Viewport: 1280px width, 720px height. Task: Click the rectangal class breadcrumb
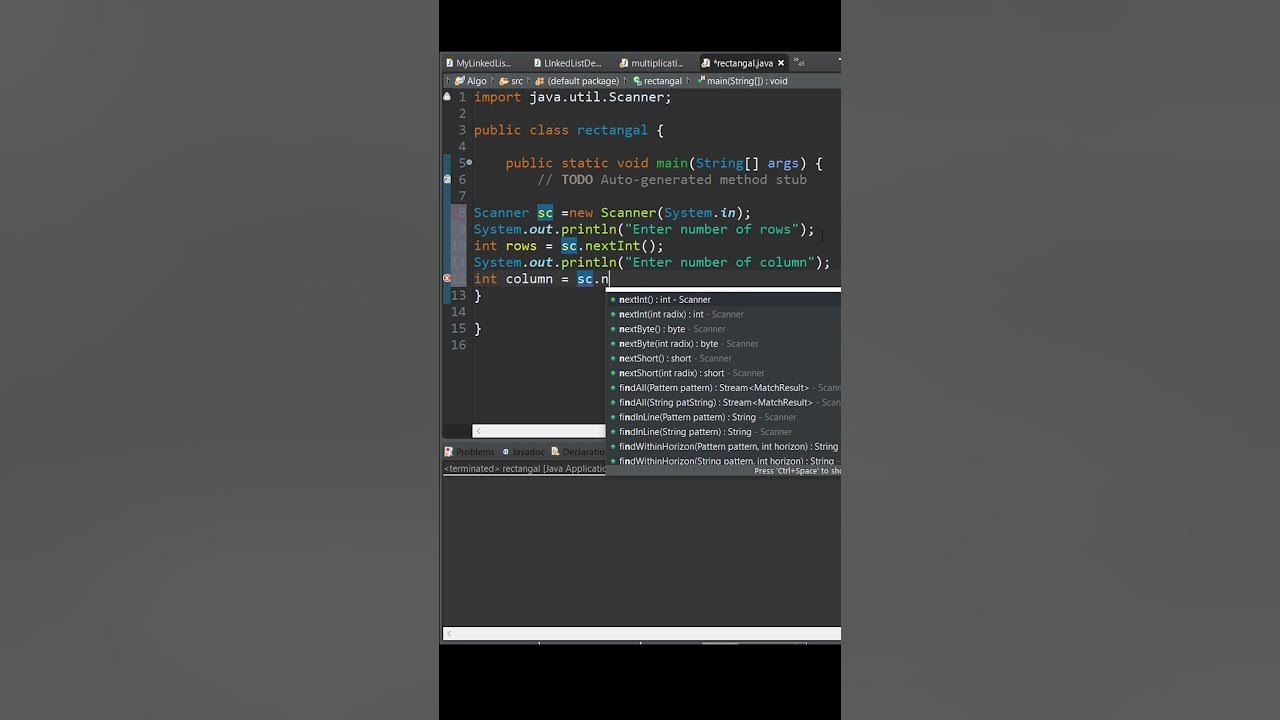[x=657, y=81]
